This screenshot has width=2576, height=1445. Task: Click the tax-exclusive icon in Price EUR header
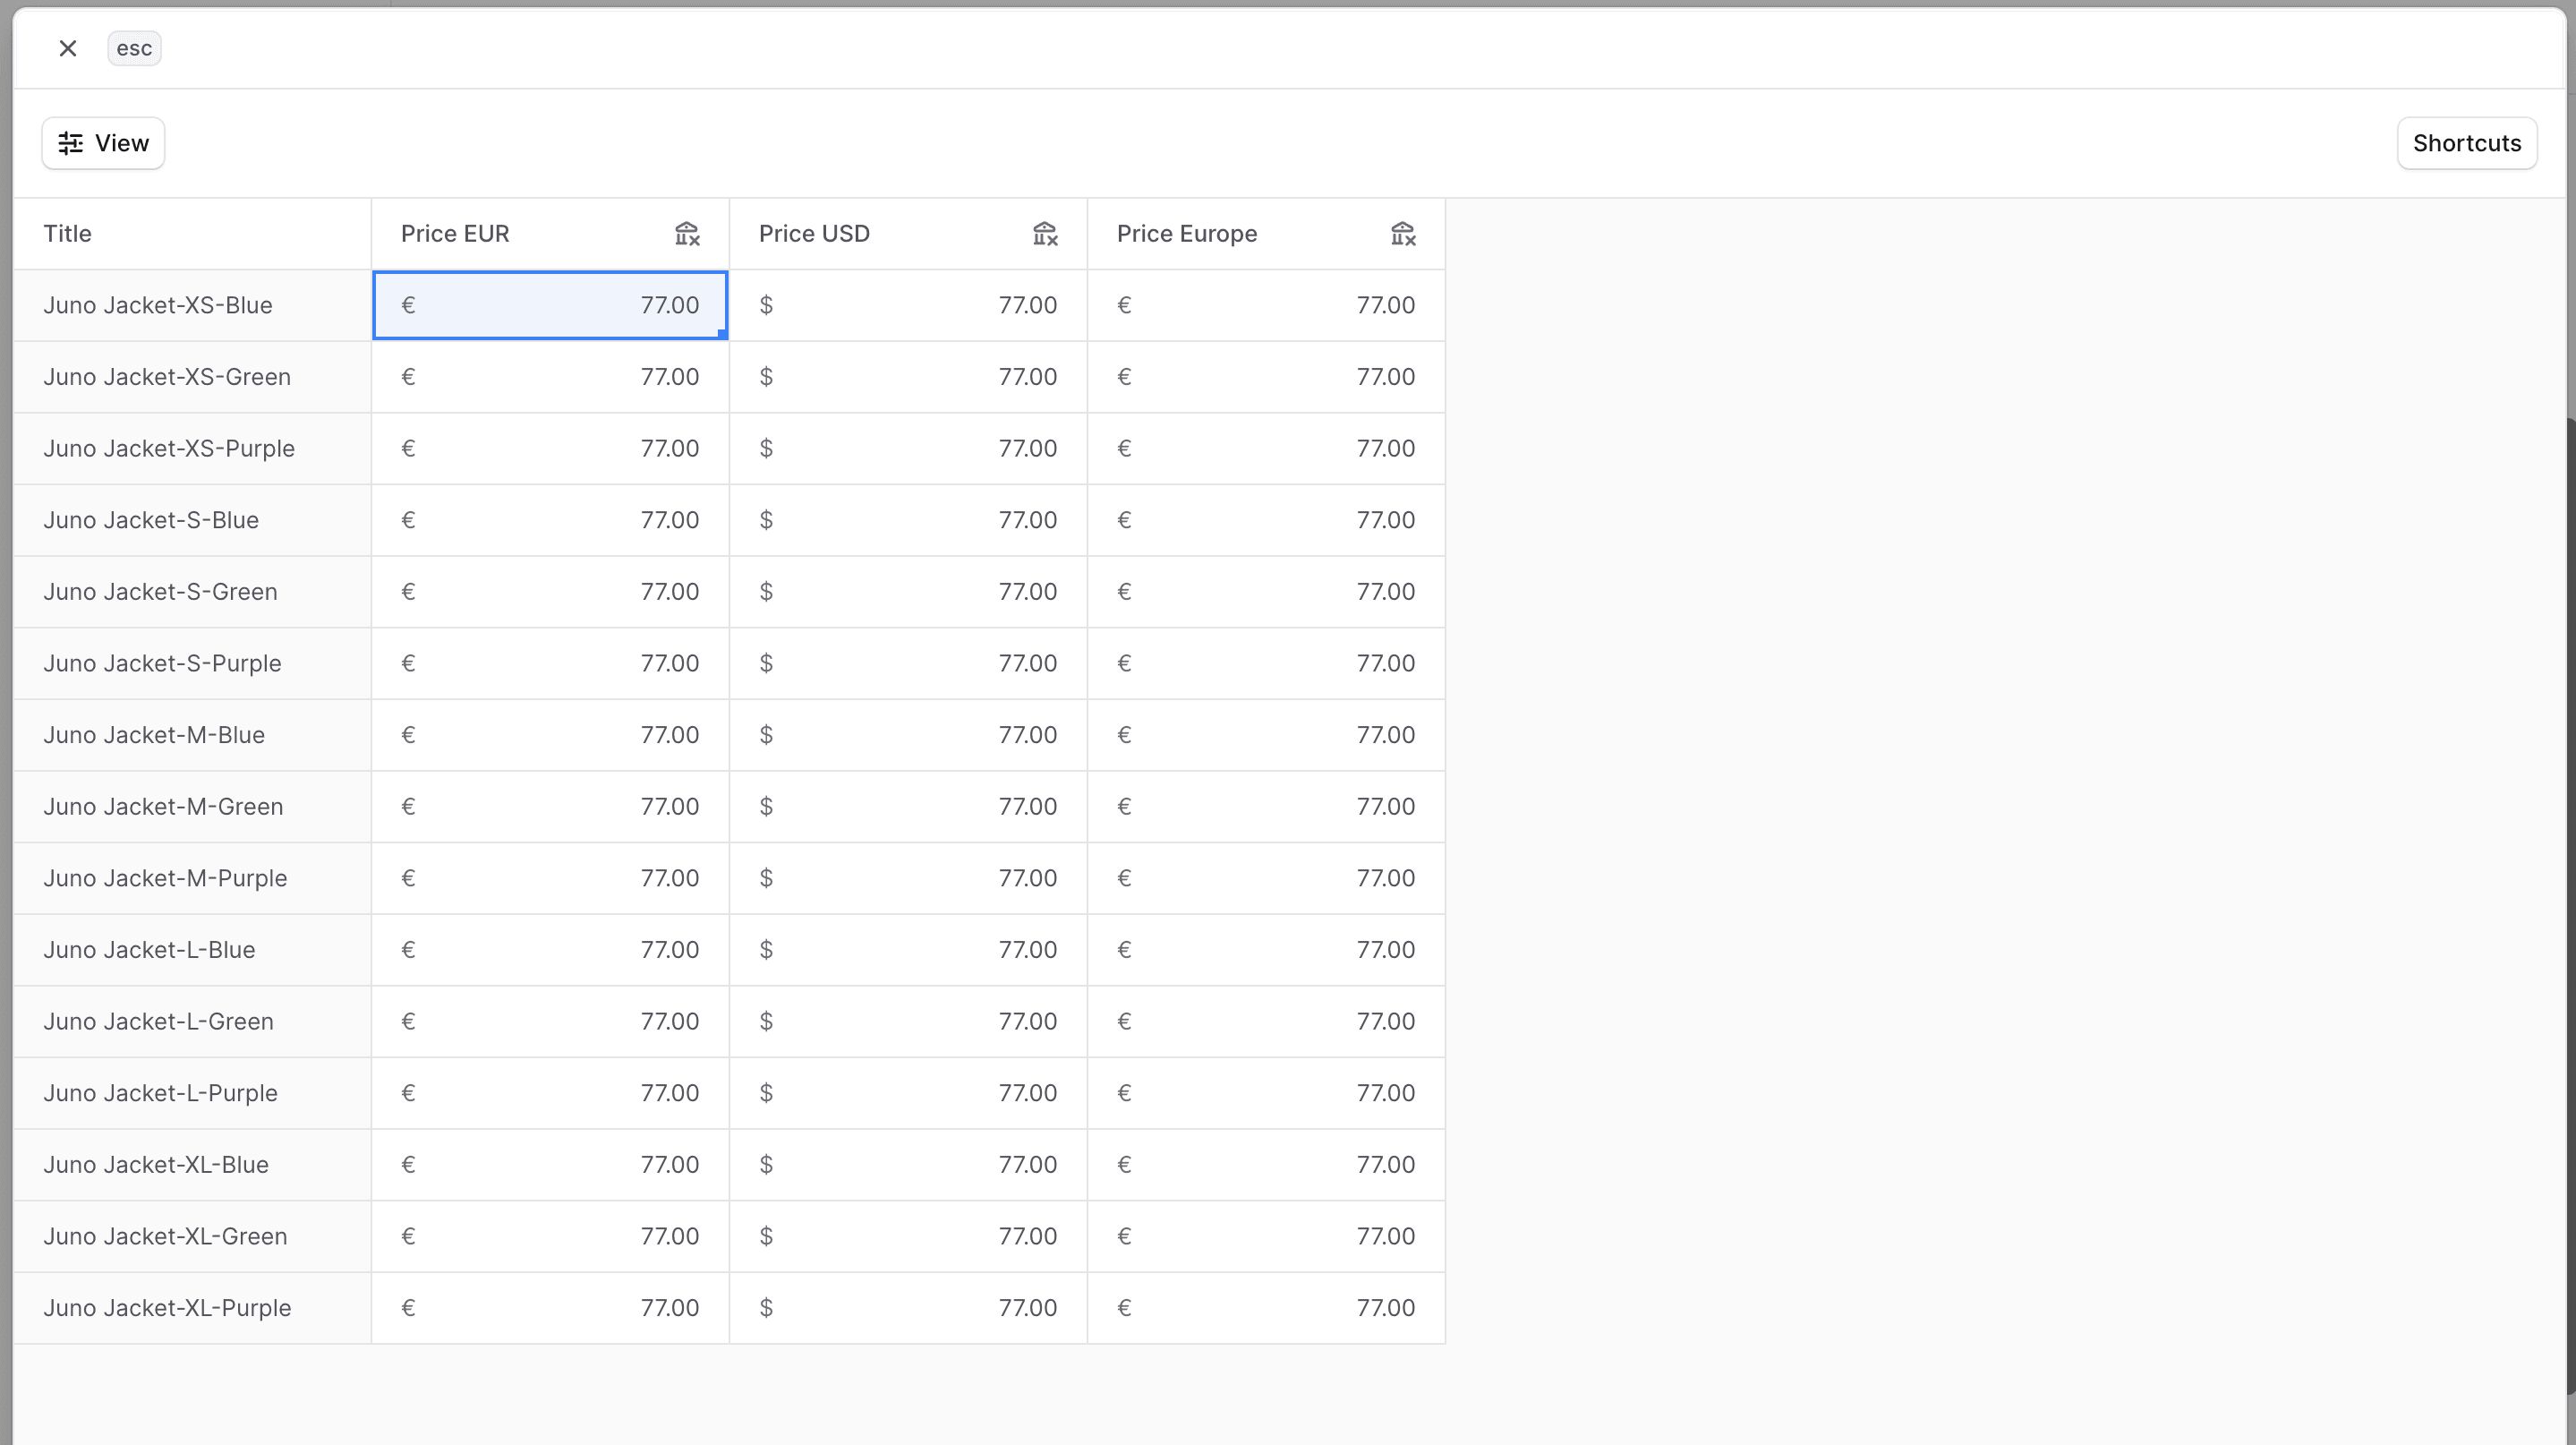coord(687,234)
